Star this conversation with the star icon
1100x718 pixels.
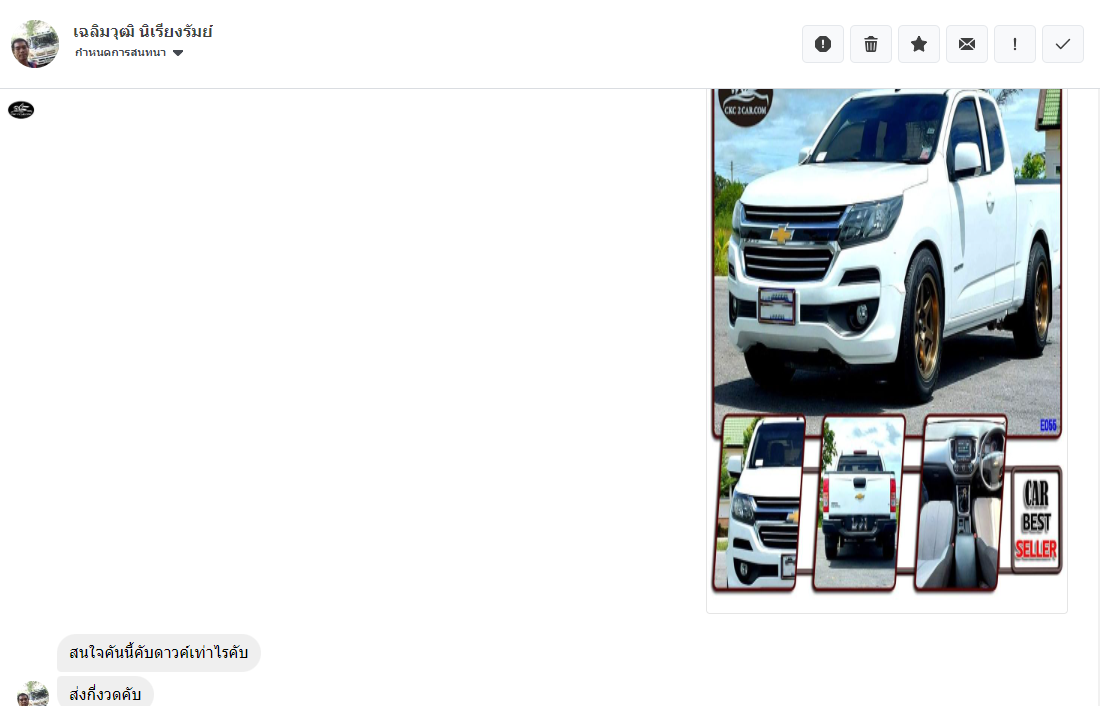[x=918, y=44]
